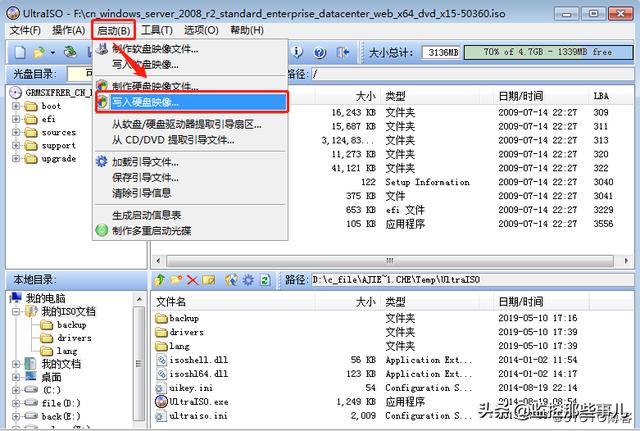Select 保存引导文件... menu entry

coord(190,178)
